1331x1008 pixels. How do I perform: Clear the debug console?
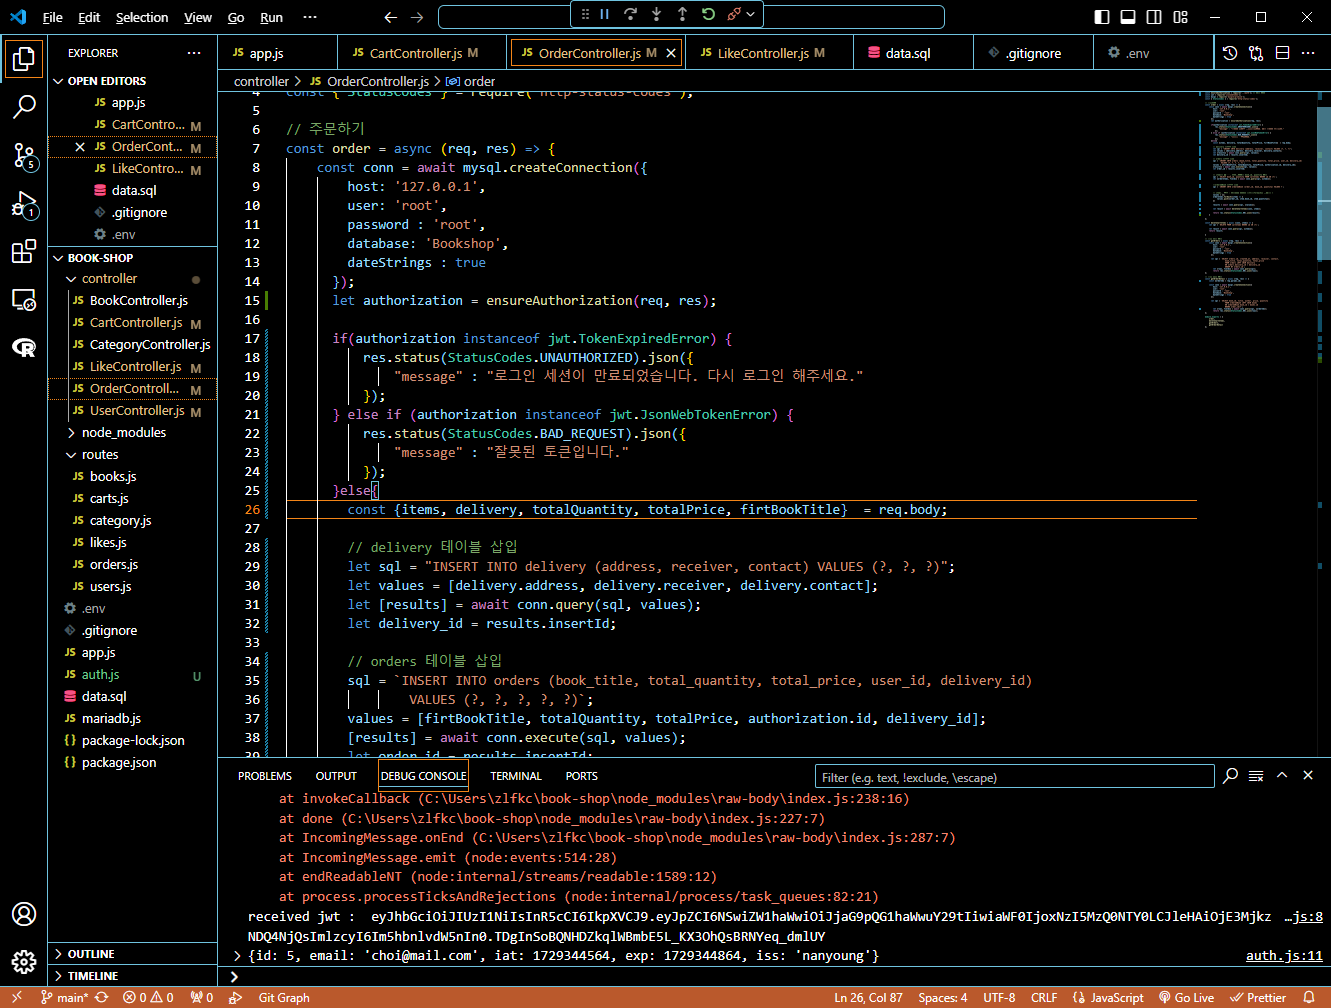pos(1256,776)
